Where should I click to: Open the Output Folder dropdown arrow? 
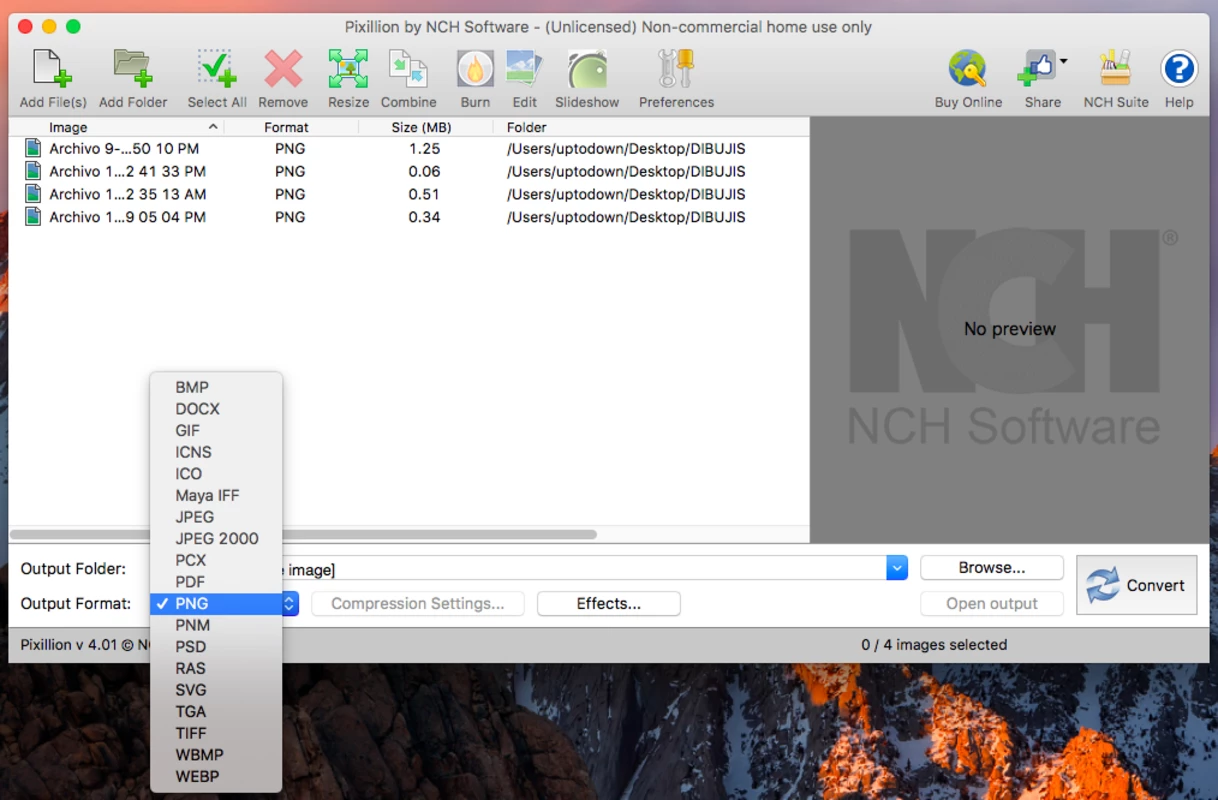[897, 568]
